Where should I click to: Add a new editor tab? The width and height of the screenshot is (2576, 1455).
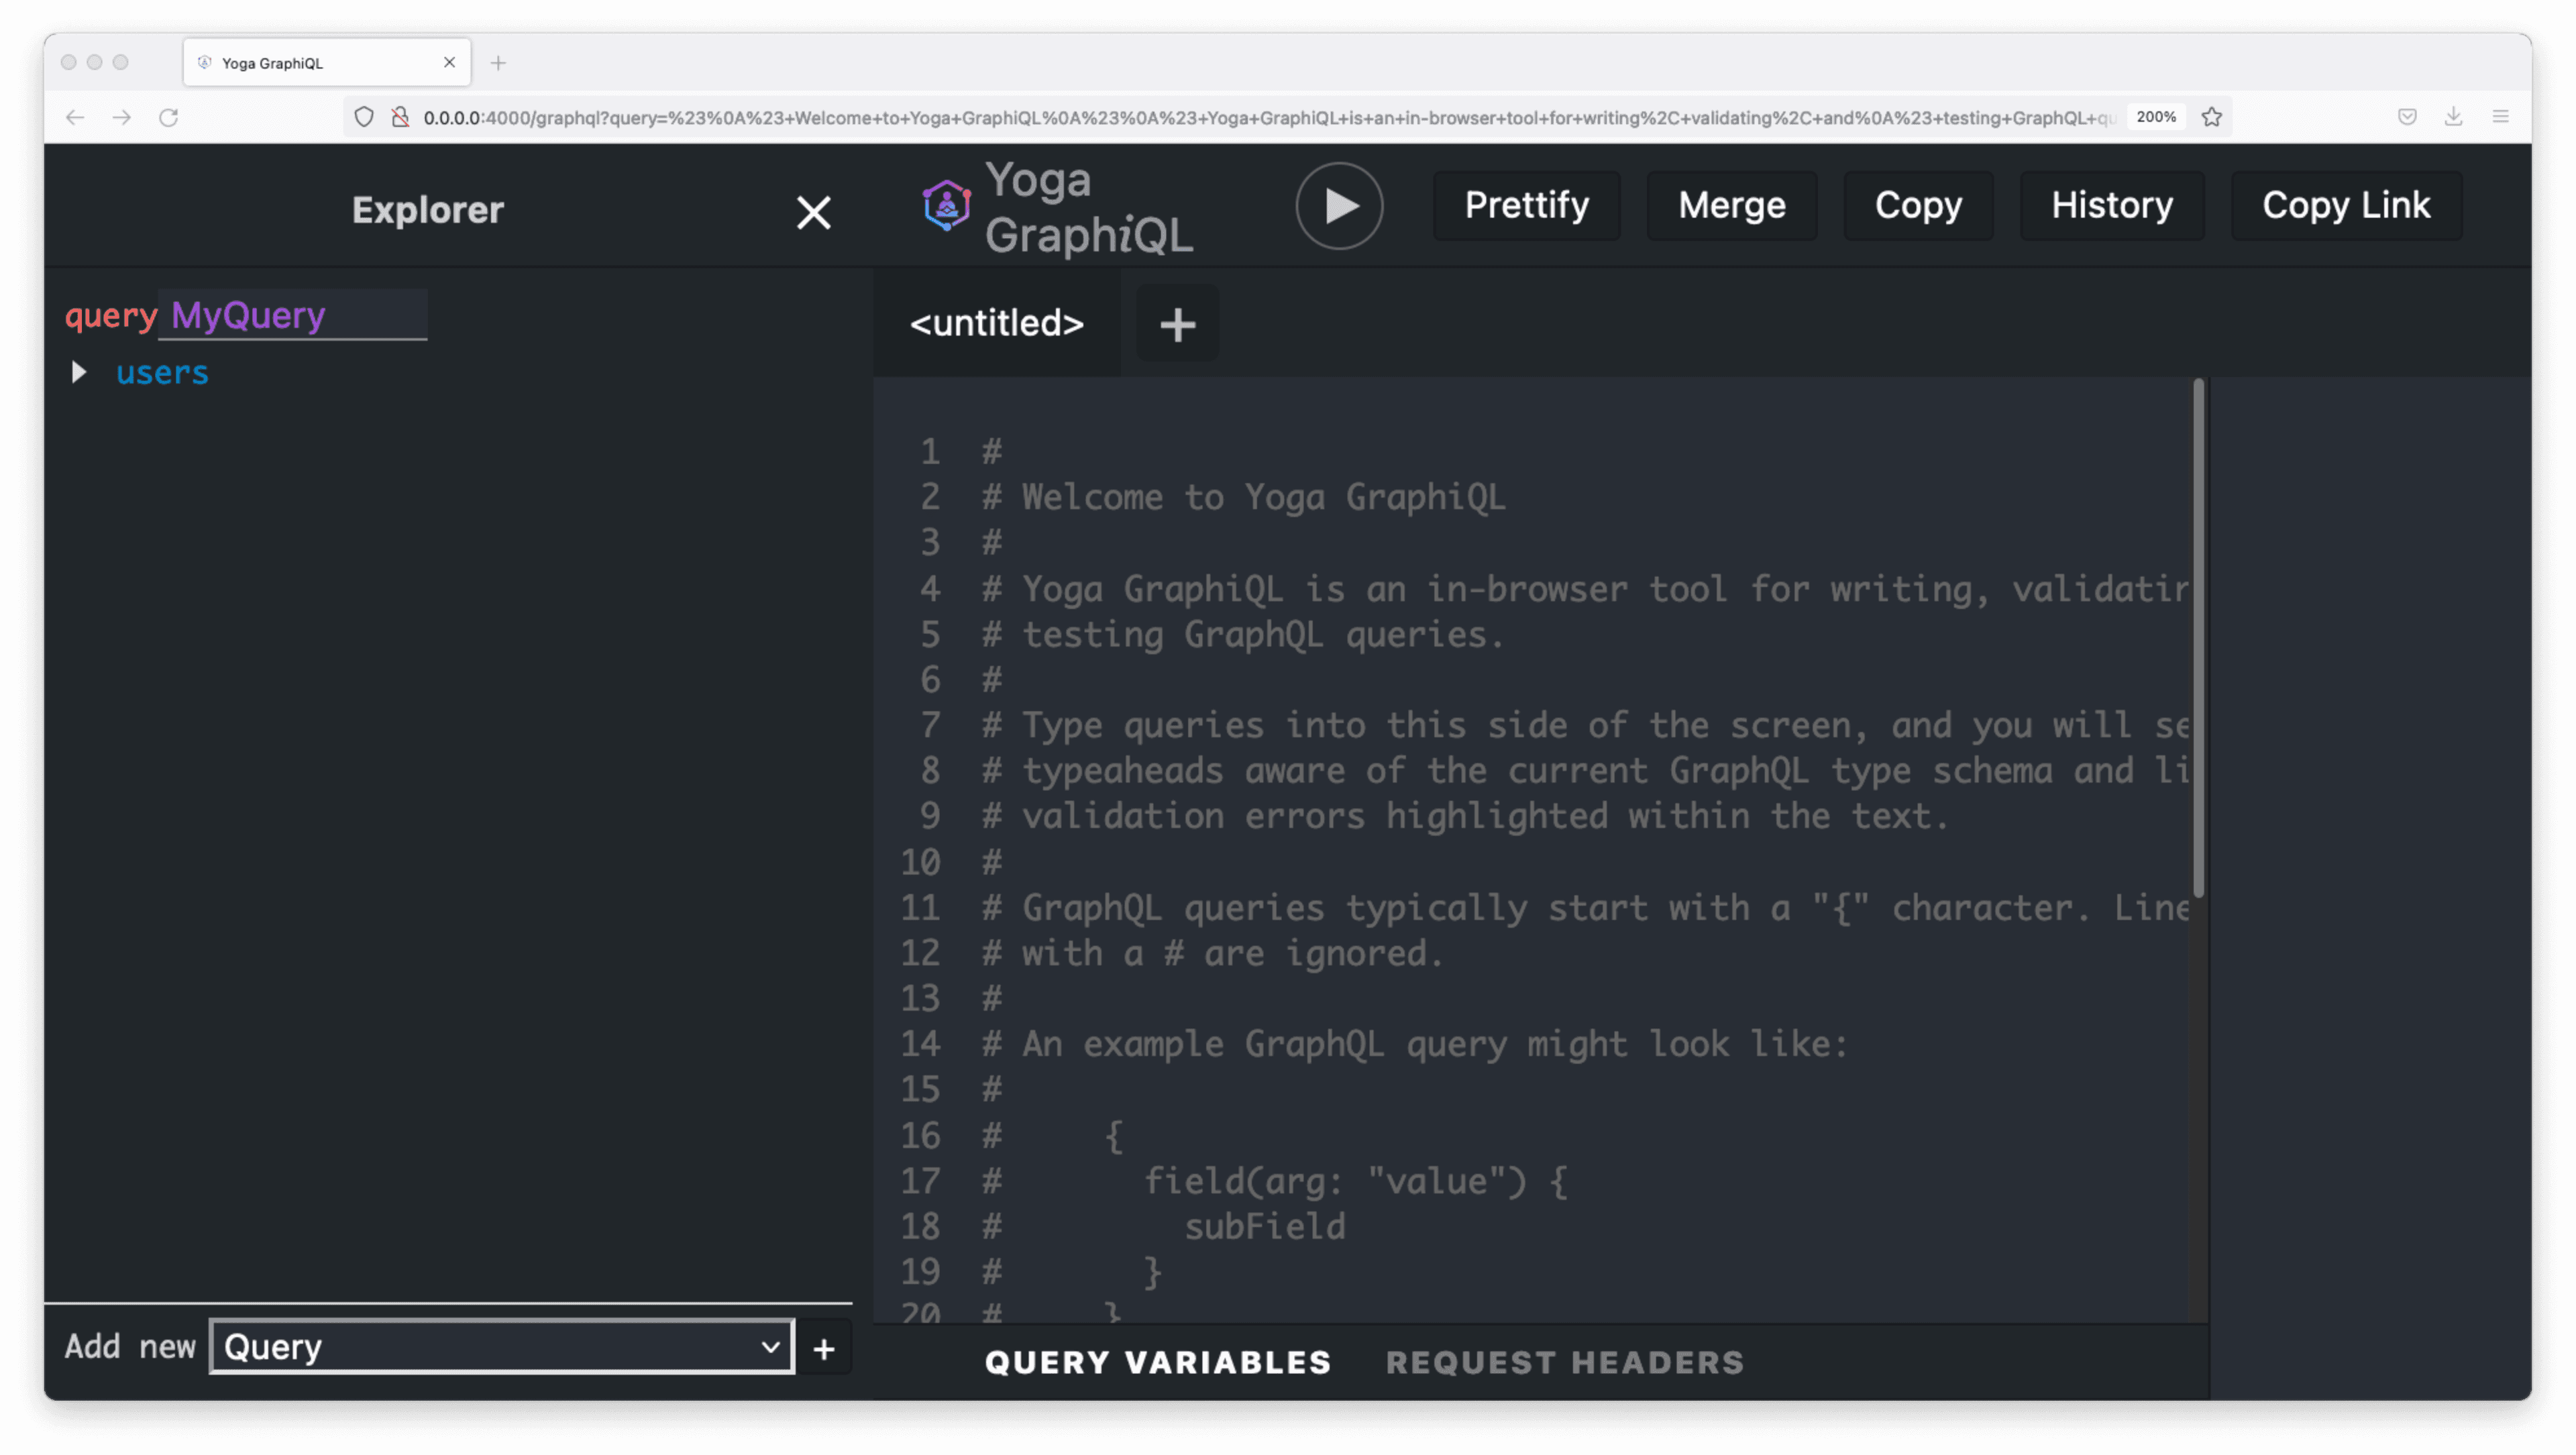click(x=1177, y=324)
